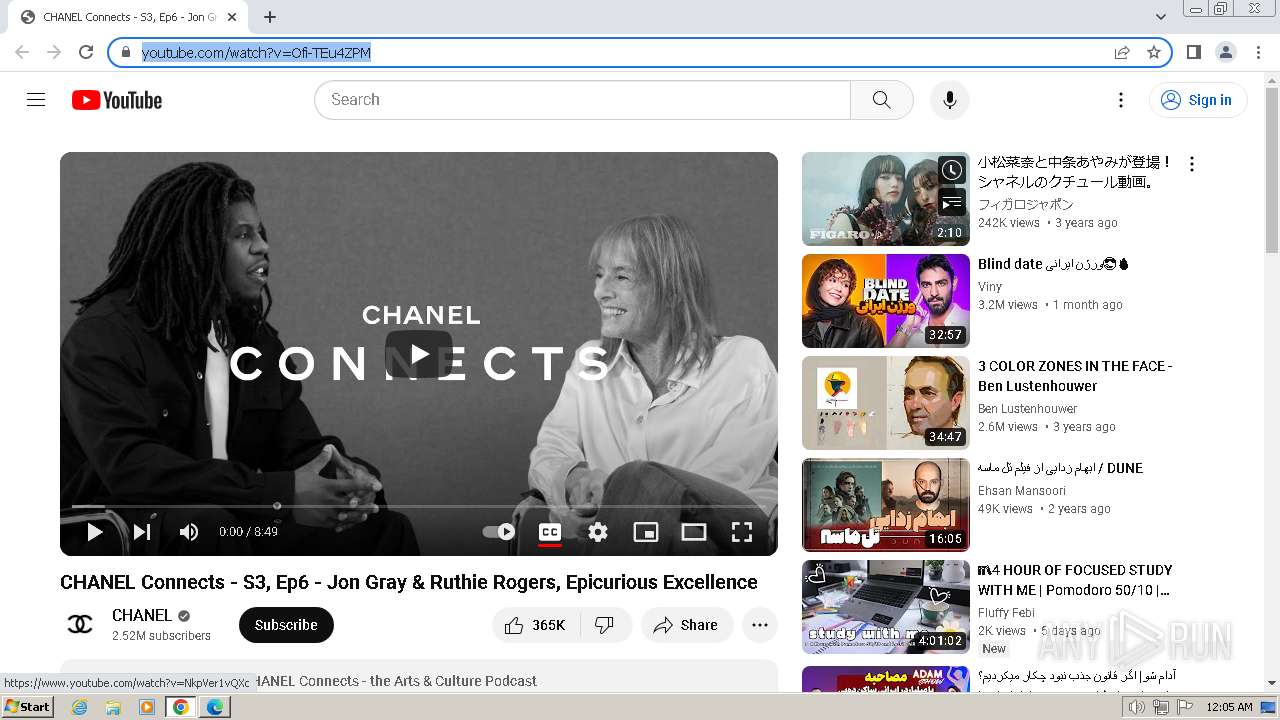Bookmark this page with the star

click(1154, 52)
